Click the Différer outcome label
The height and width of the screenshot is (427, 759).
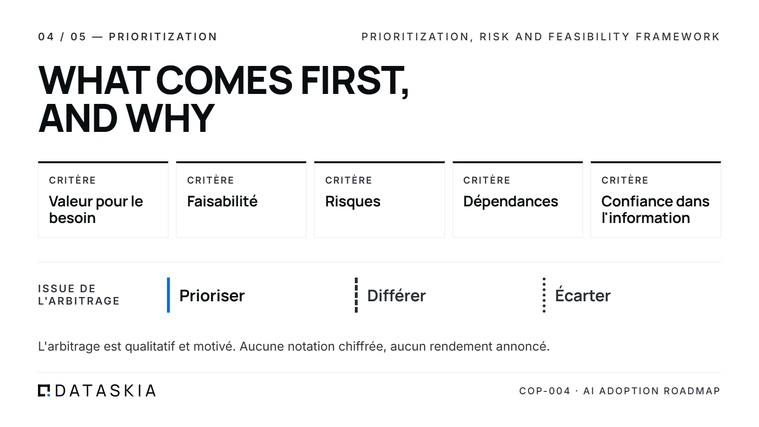[396, 295]
